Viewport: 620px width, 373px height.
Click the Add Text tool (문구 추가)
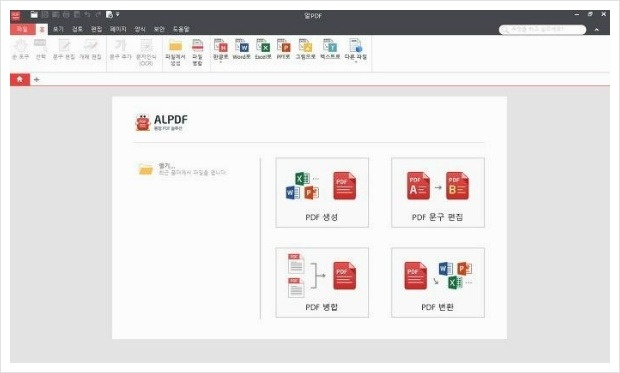tap(120, 49)
